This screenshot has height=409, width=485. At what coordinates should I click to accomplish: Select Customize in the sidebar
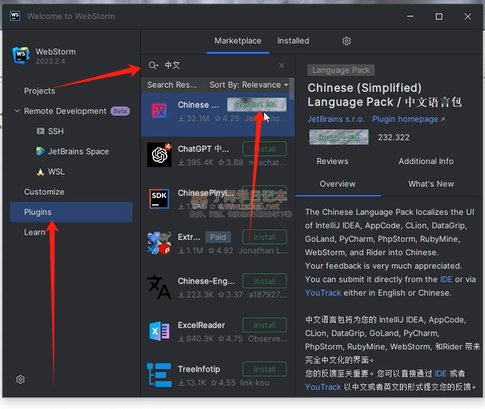(44, 192)
